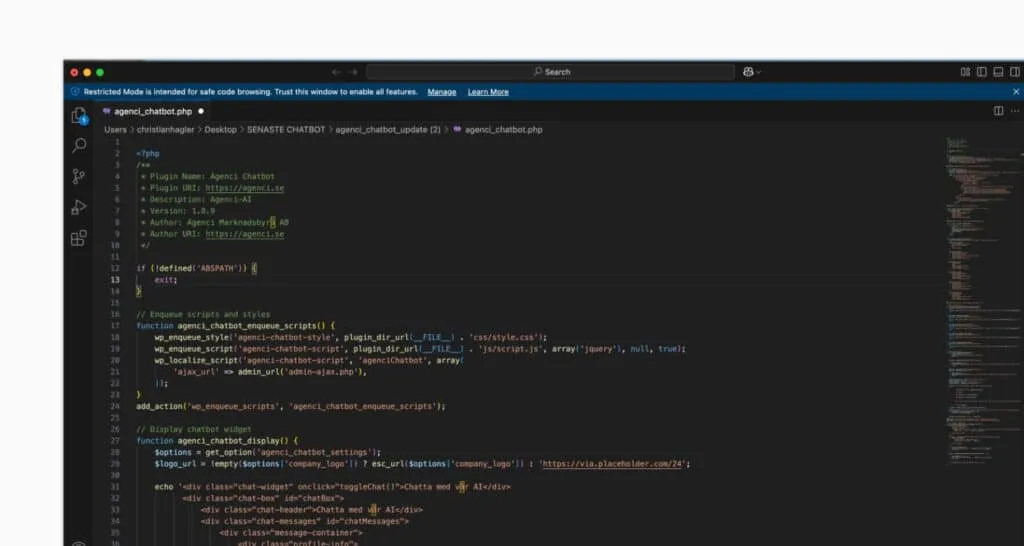Open the Run and Debug view
This screenshot has width=1024, height=546.
click(x=79, y=208)
